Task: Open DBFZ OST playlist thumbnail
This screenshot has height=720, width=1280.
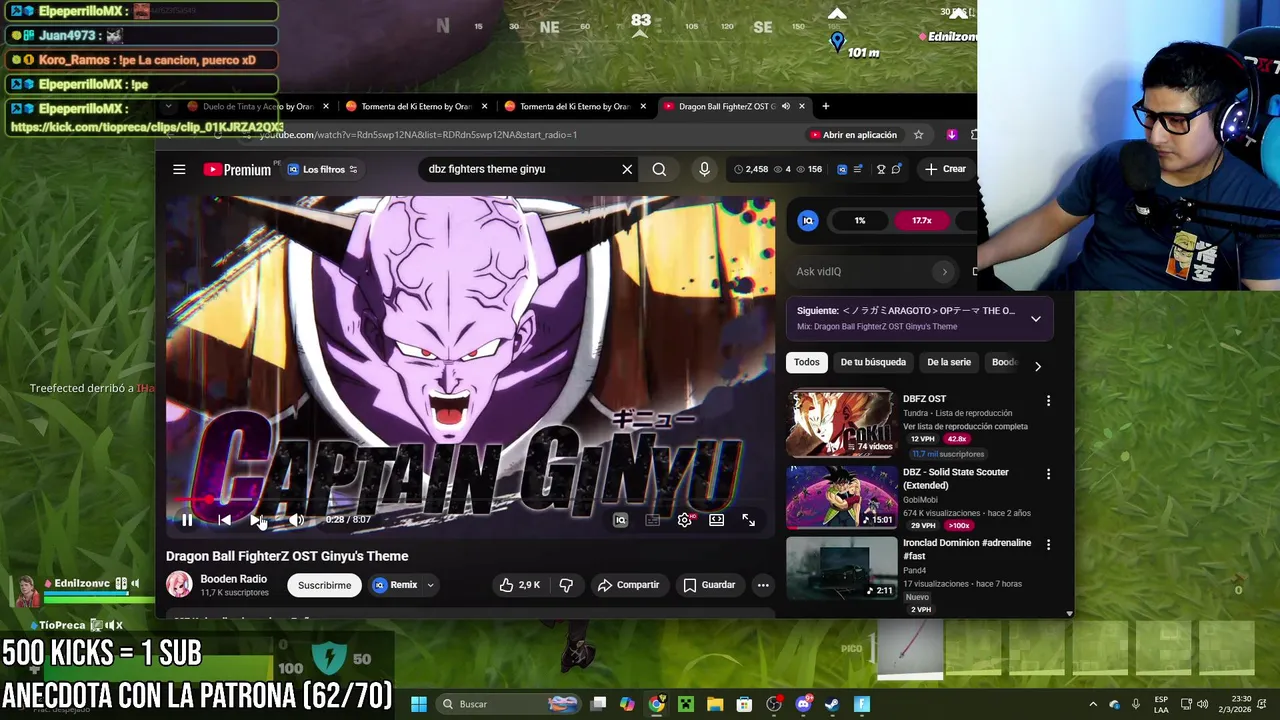Action: (841, 423)
